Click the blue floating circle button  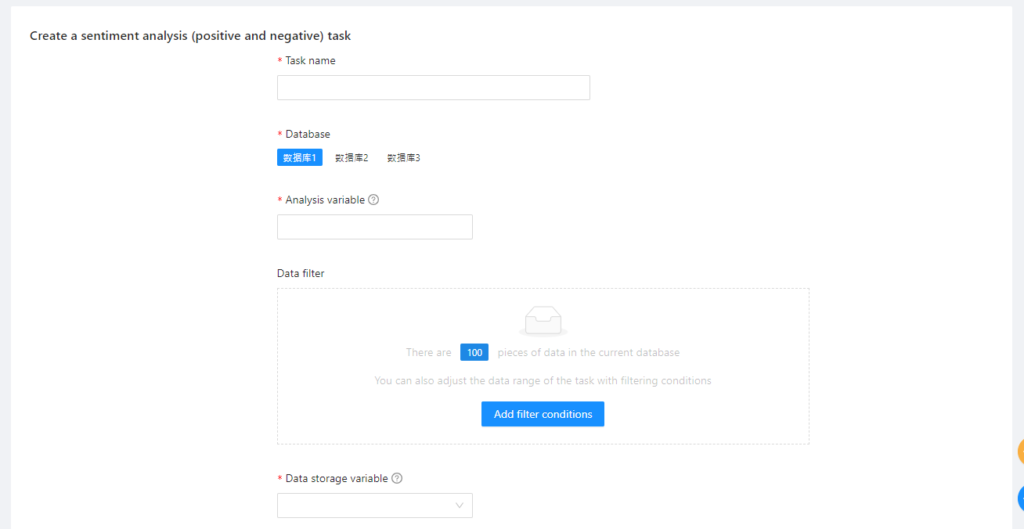click(x=1020, y=498)
